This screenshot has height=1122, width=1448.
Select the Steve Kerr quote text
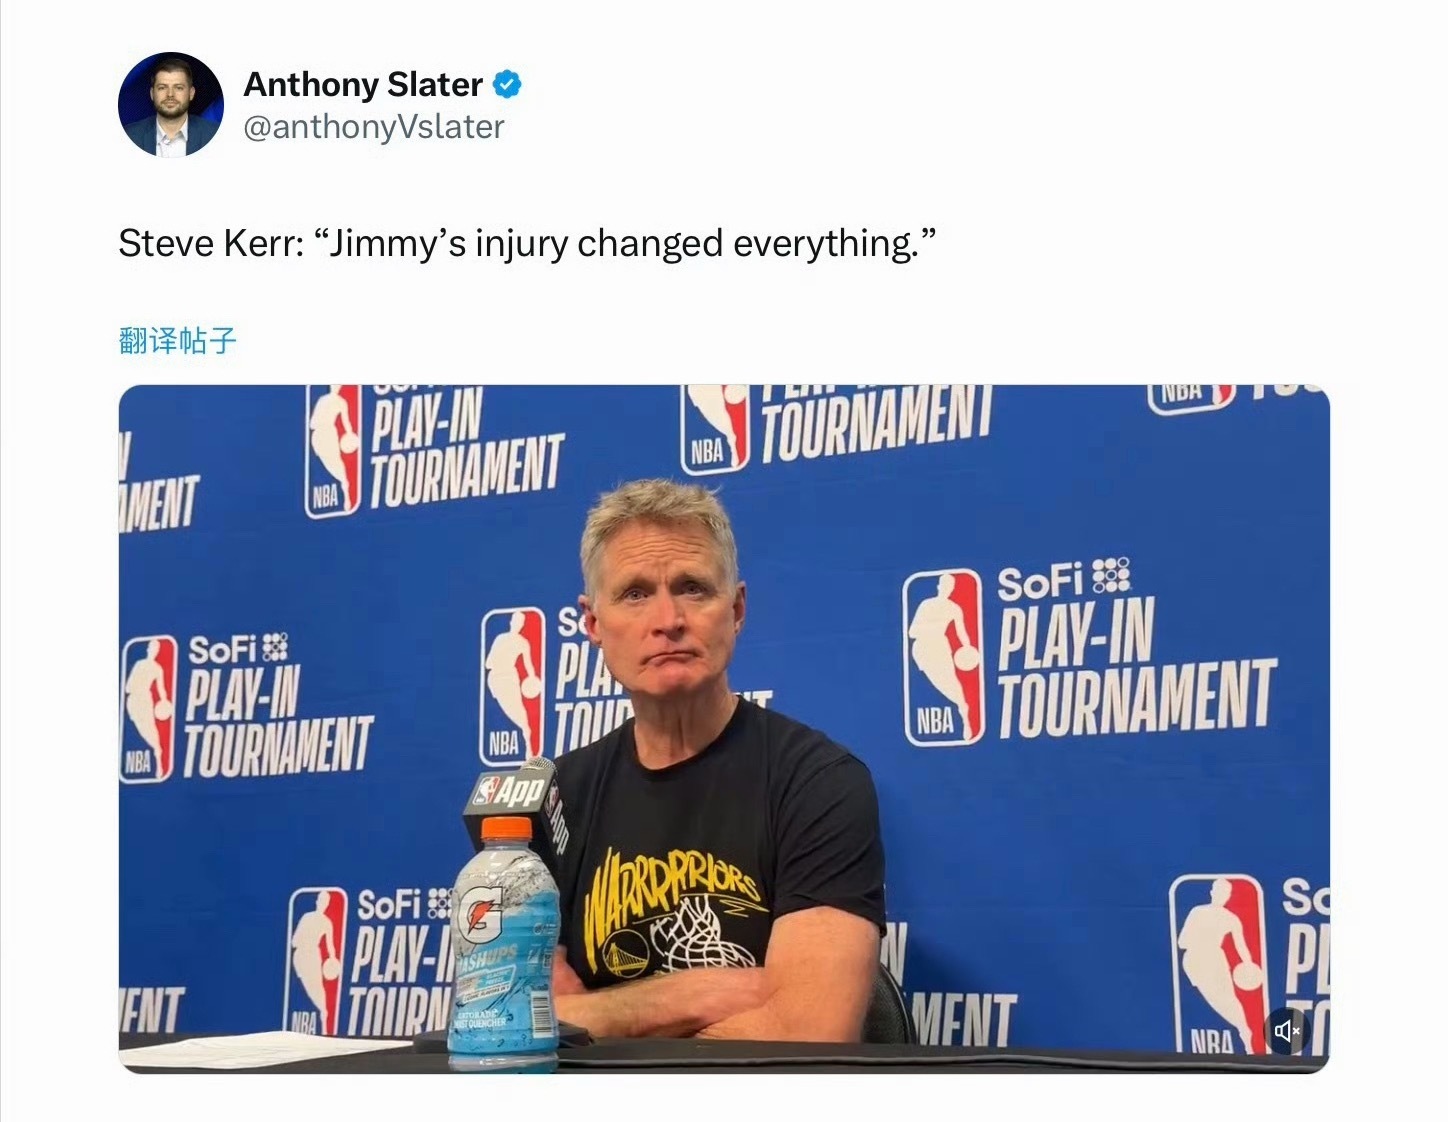click(x=526, y=243)
